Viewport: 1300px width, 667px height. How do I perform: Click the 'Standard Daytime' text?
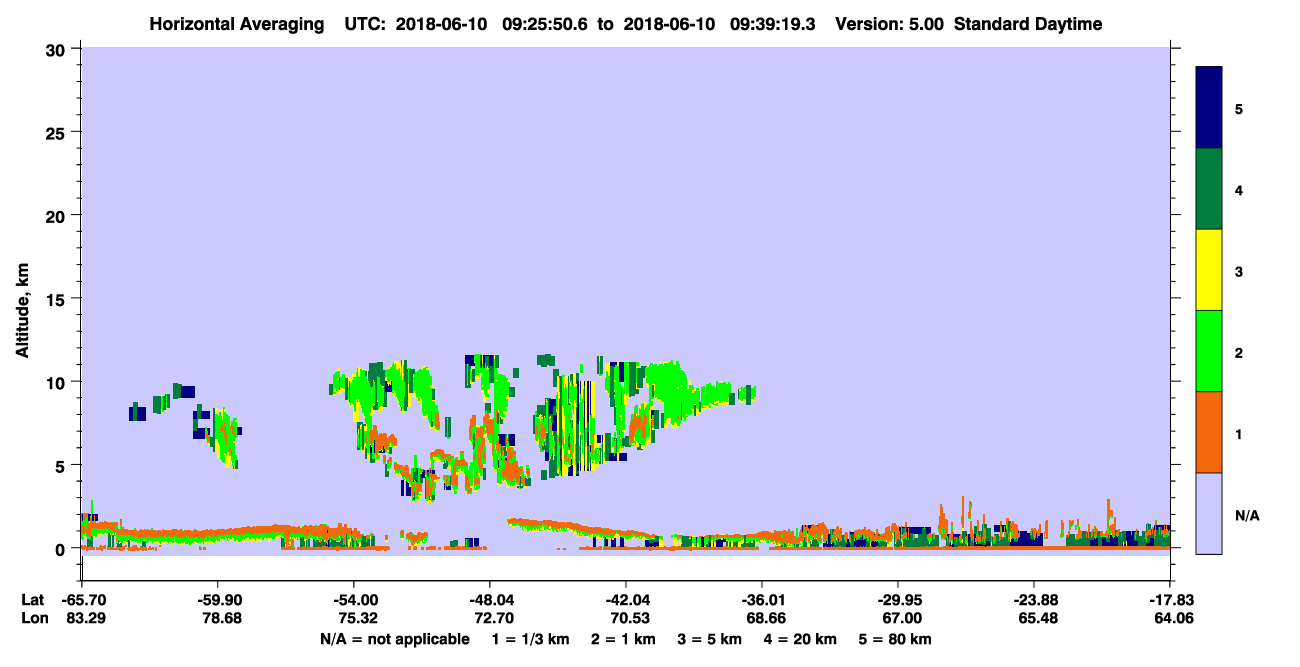click(1028, 24)
